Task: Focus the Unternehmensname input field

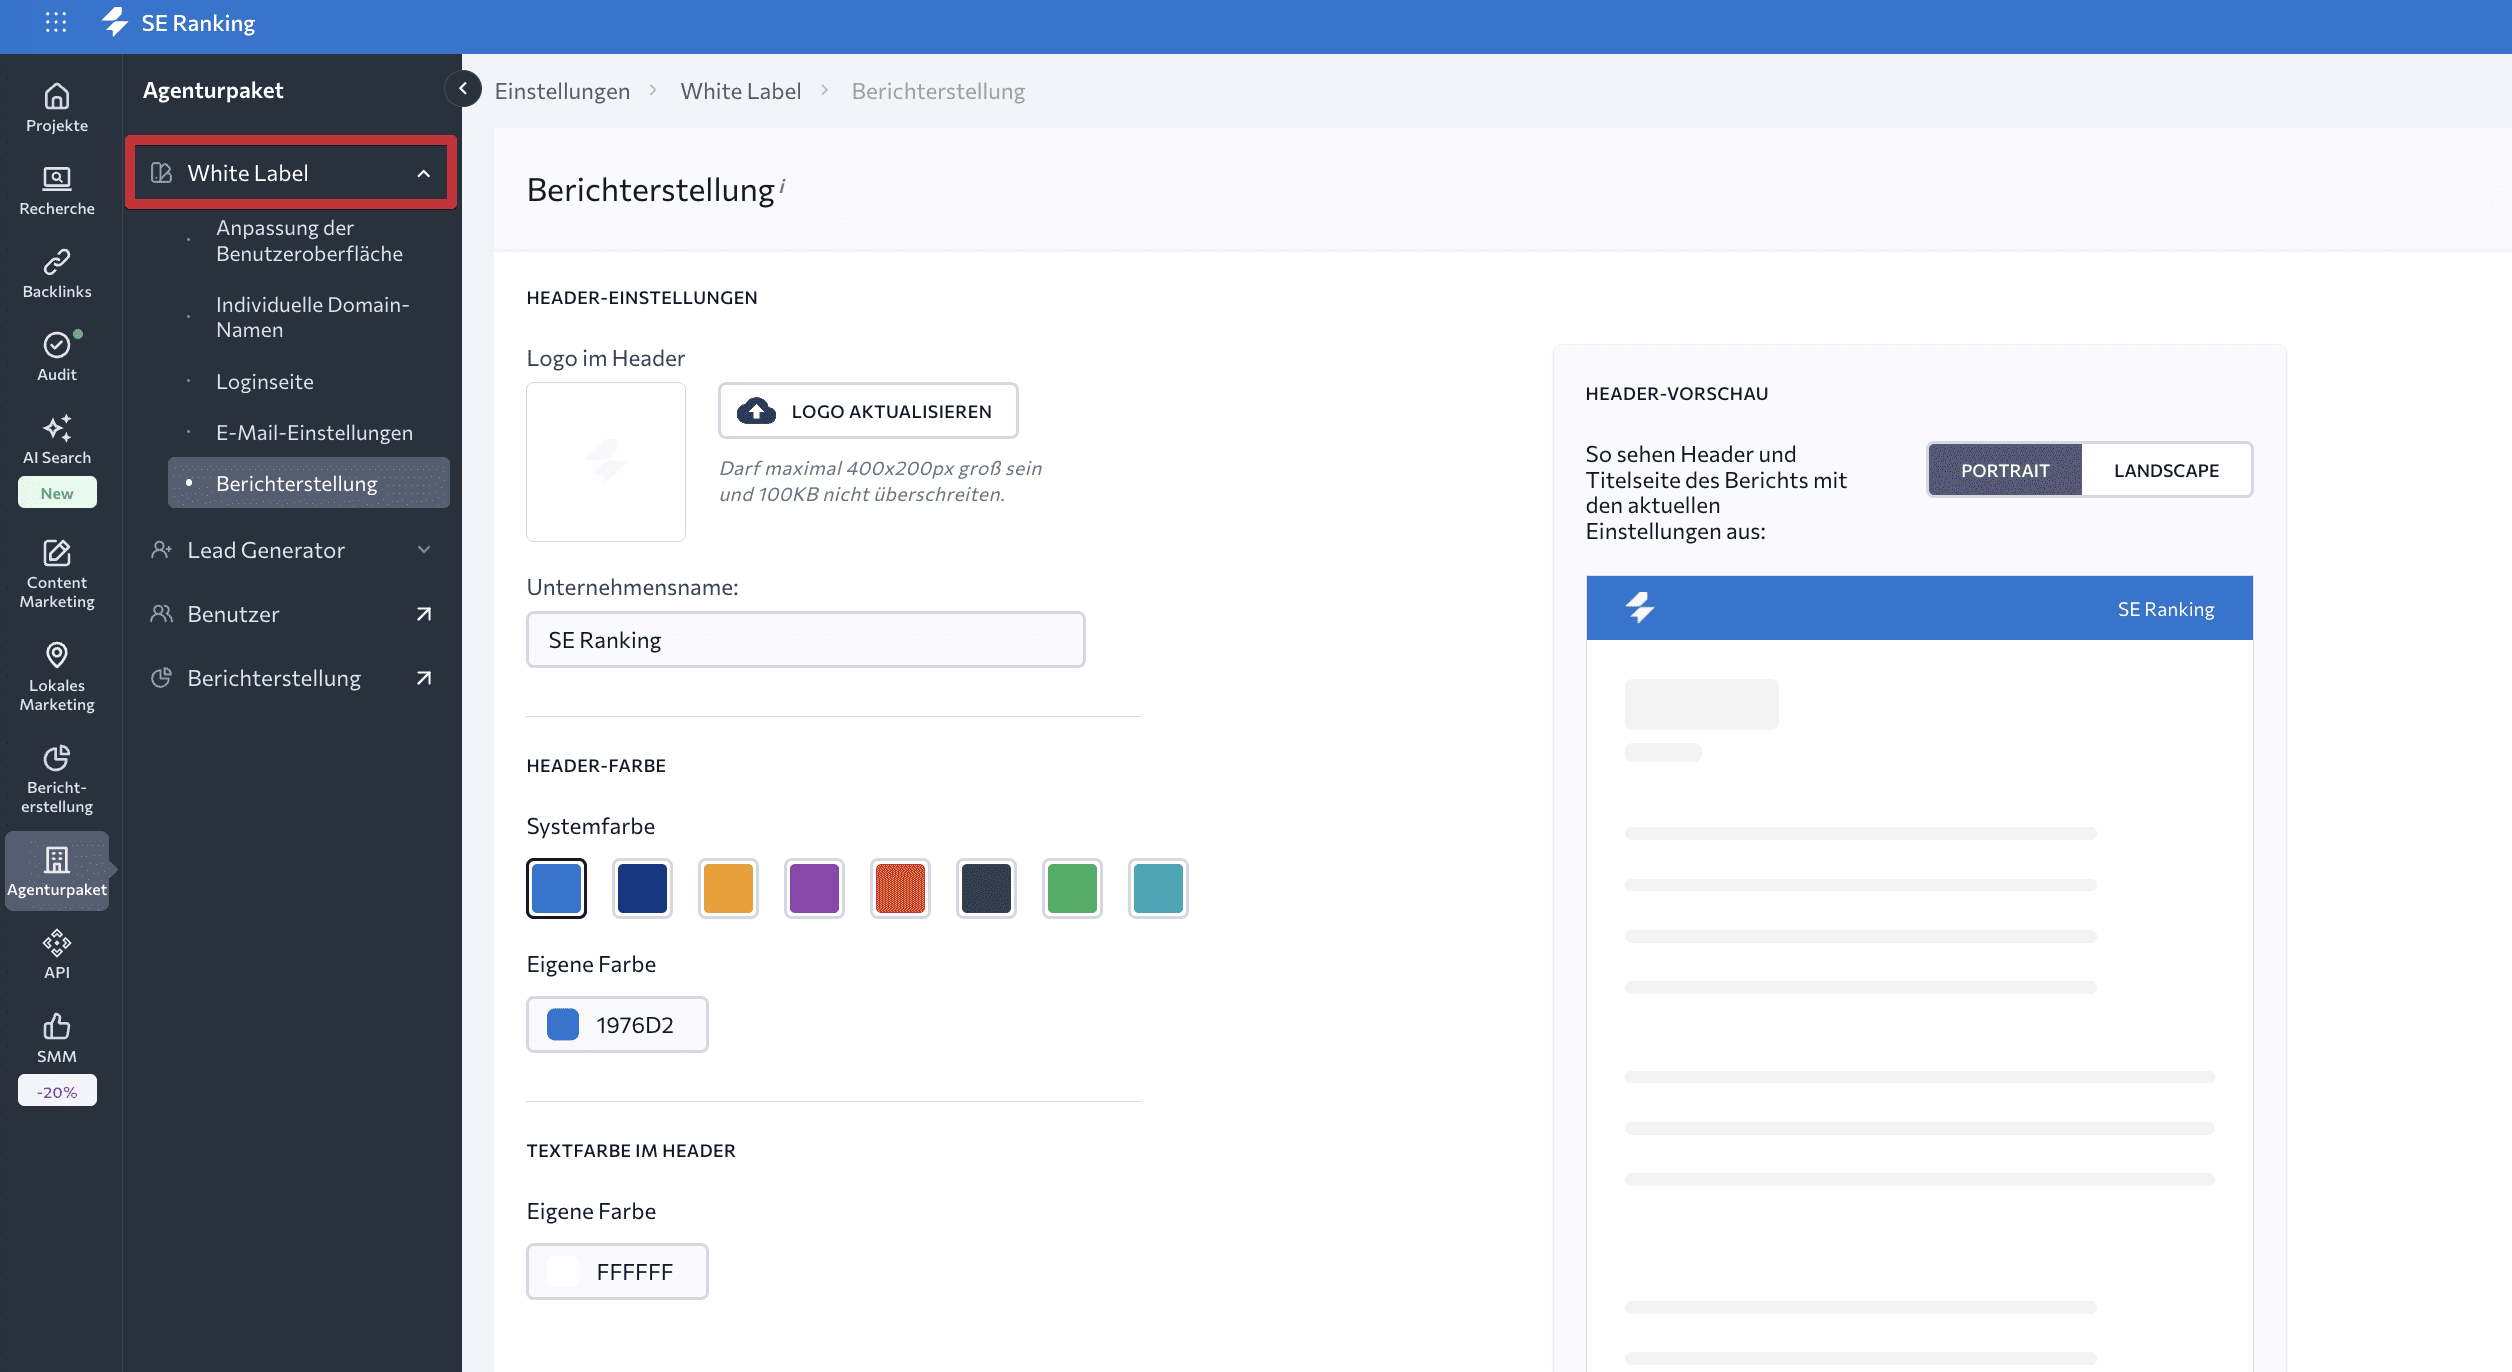Action: click(806, 640)
